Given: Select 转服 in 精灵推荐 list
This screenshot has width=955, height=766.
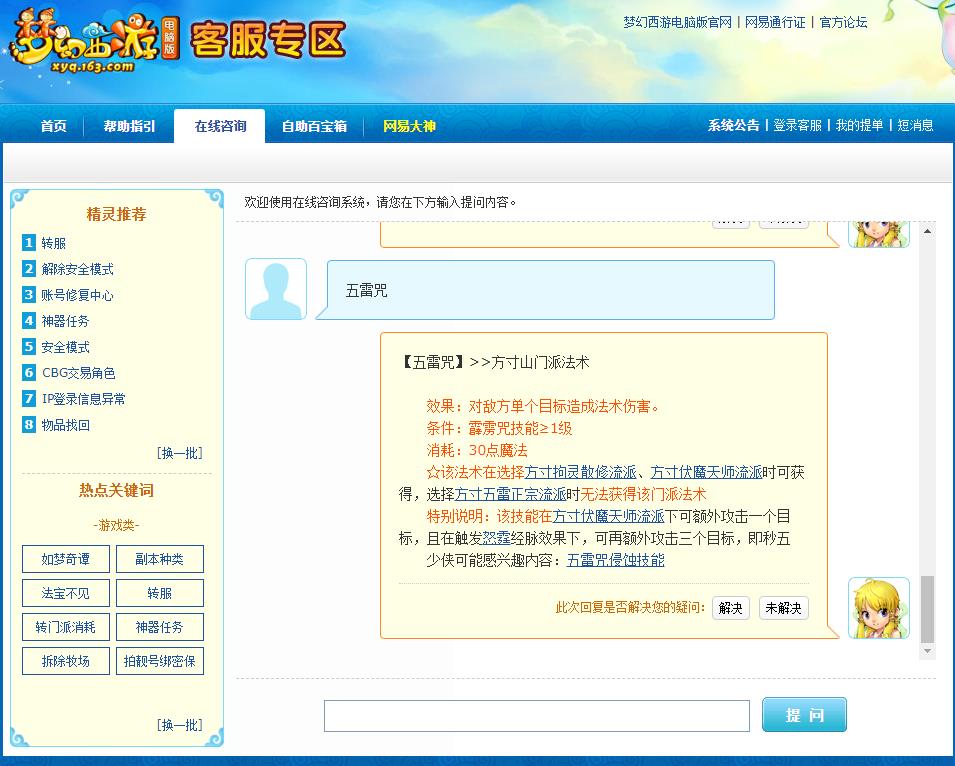Looking at the screenshot, I should tap(54, 243).
